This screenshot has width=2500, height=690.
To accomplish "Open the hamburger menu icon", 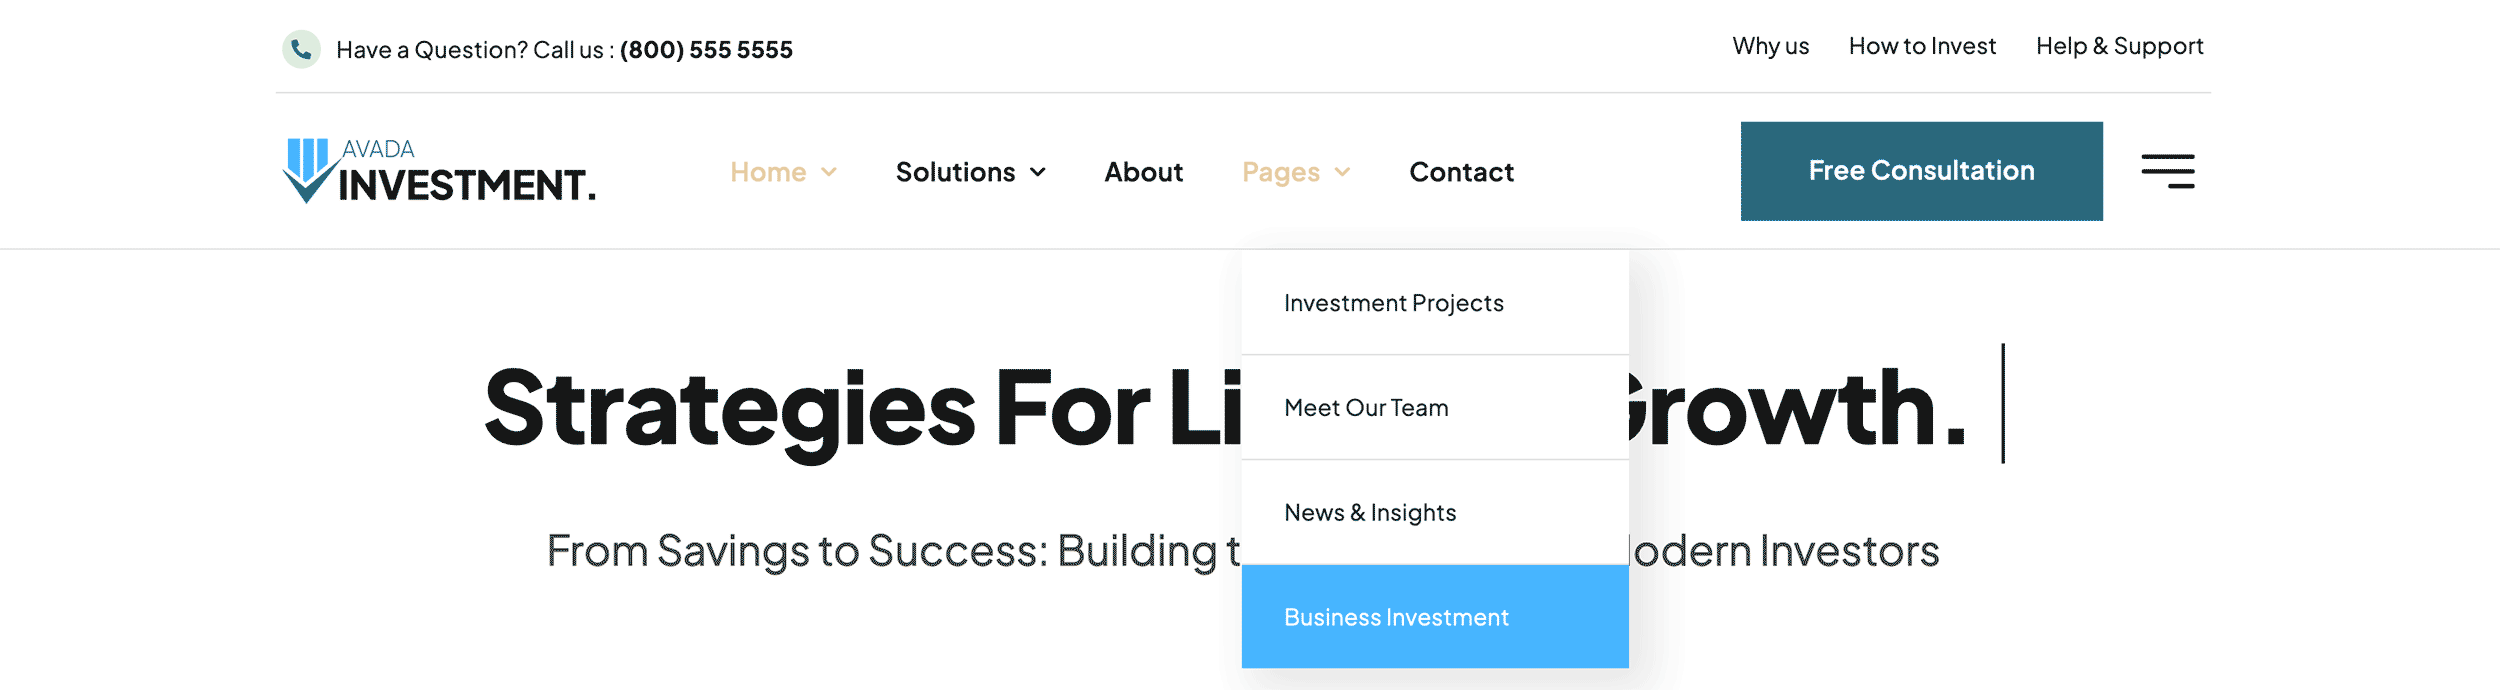I will point(2168,171).
